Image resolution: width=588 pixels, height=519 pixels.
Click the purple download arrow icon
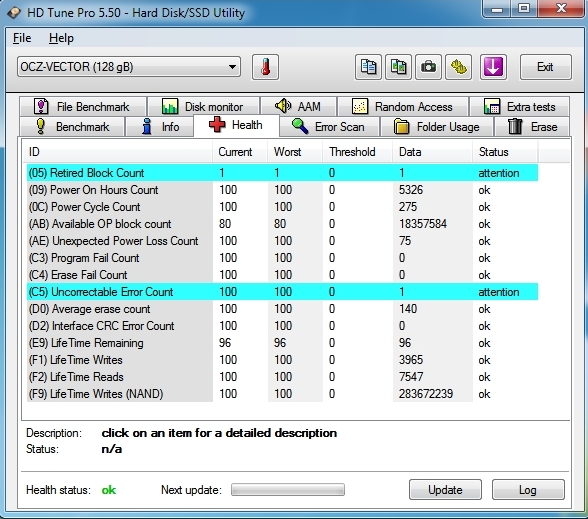(x=493, y=67)
